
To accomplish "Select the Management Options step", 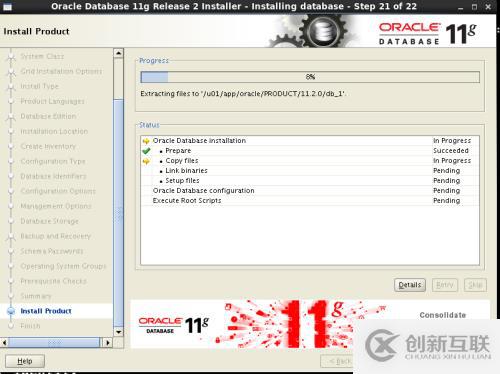I will (56, 206).
